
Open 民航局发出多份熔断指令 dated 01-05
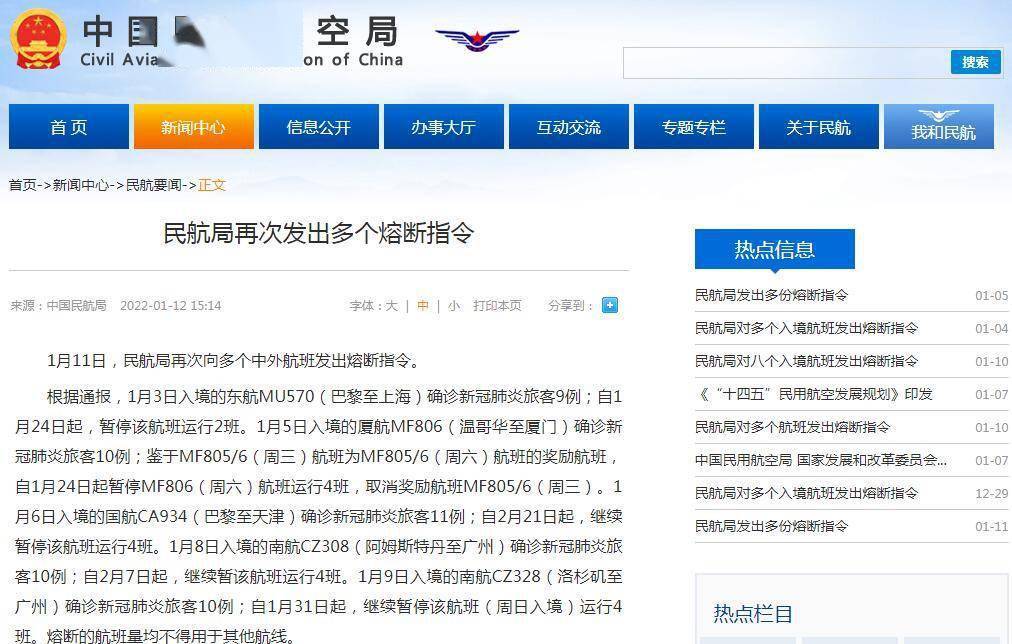tap(771, 296)
